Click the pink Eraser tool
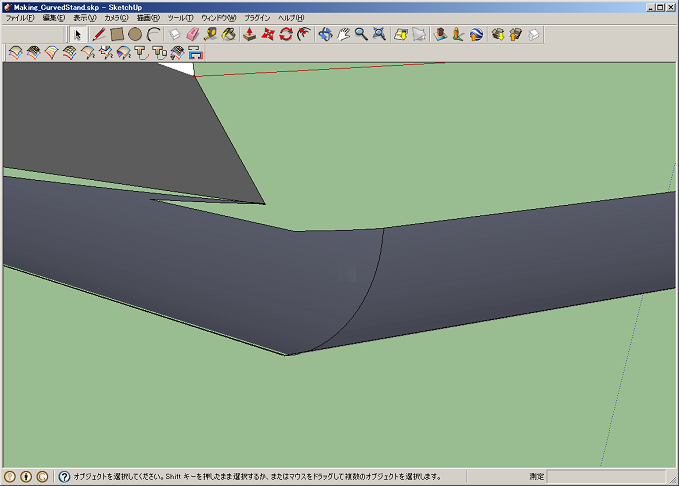Viewport: 679px width, 486px height. click(193, 34)
